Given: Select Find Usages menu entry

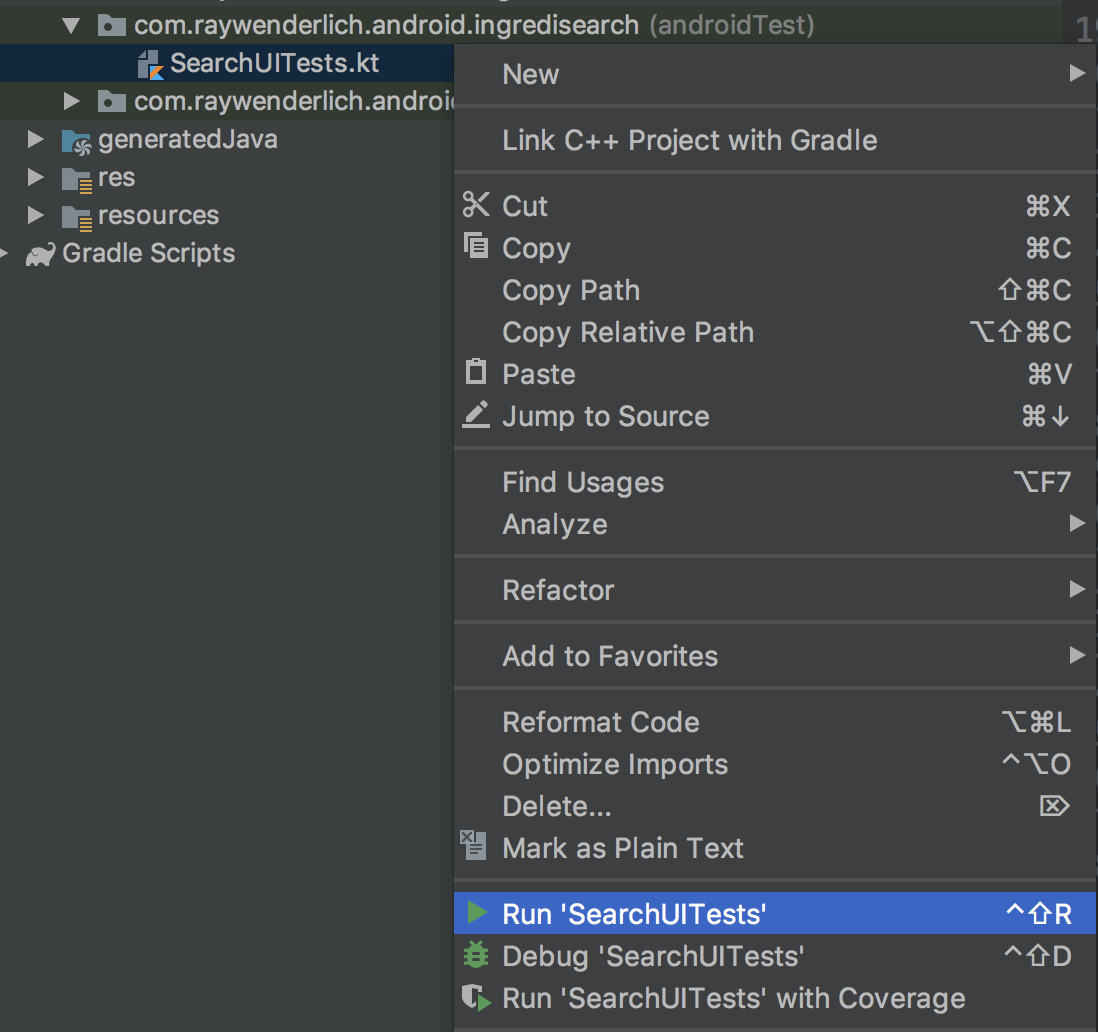Looking at the screenshot, I should pos(583,483).
